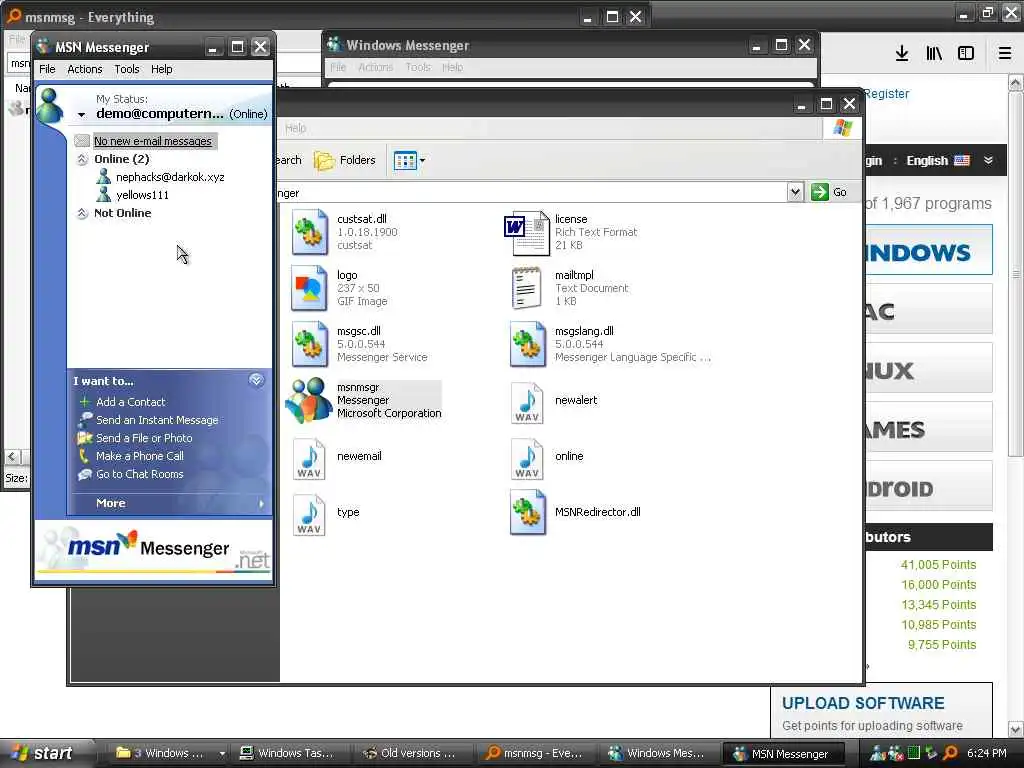Image resolution: width=1024 pixels, height=768 pixels.
Task: Click the browser scrollbar up arrow
Action: tap(1016, 83)
